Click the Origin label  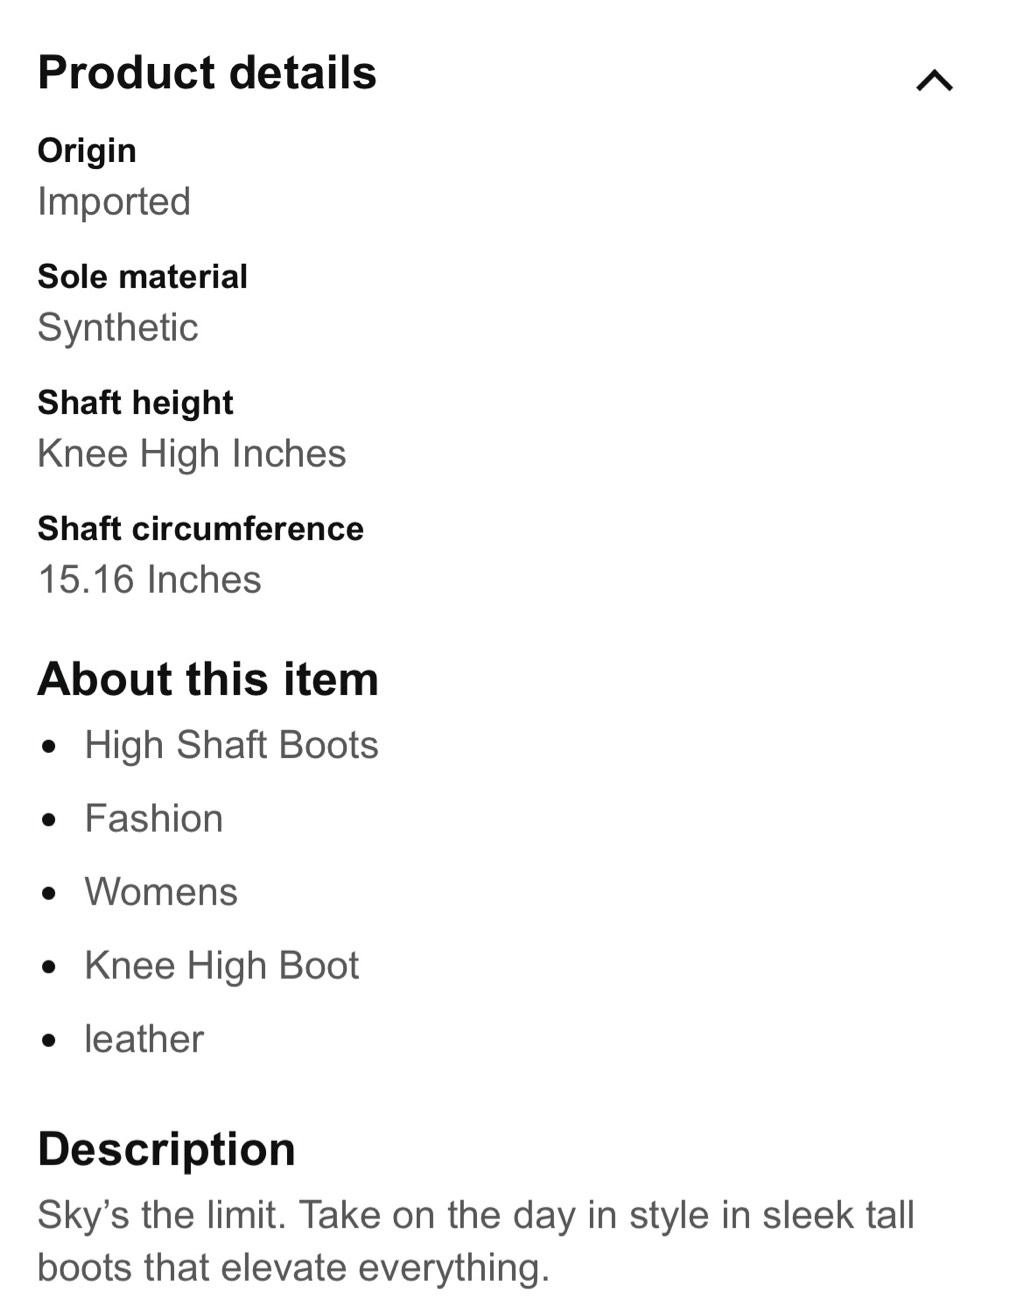coord(87,151)
